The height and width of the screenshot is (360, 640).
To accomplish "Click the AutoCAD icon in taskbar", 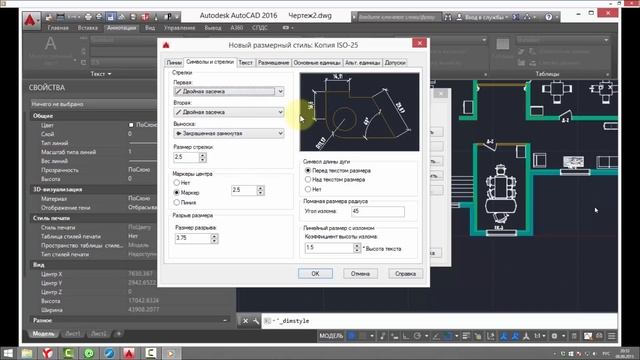I will coord(129,353).
